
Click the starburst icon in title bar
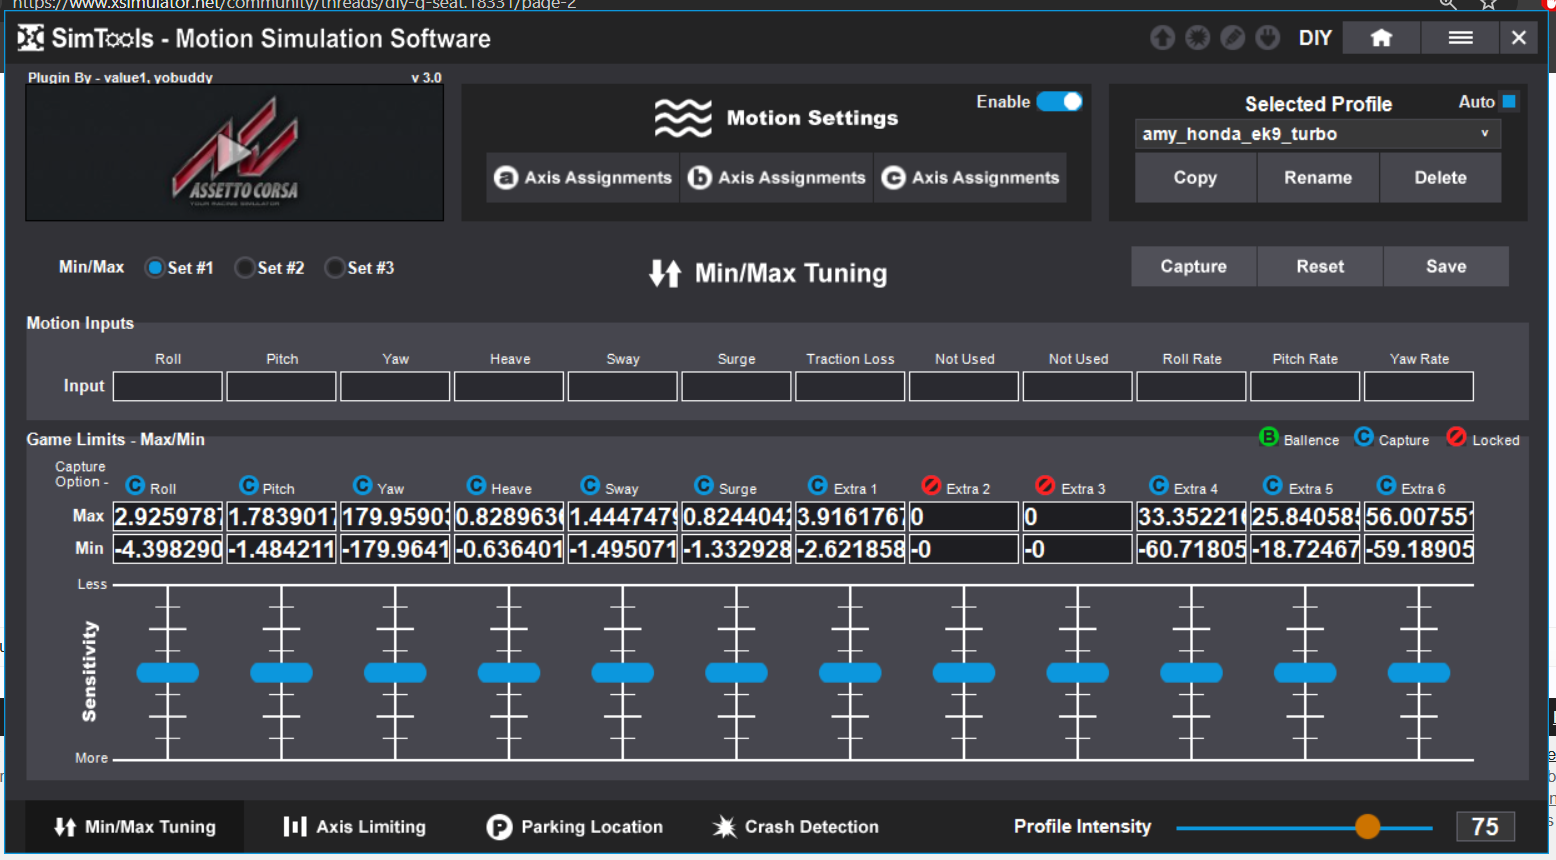coord(1197,38)
